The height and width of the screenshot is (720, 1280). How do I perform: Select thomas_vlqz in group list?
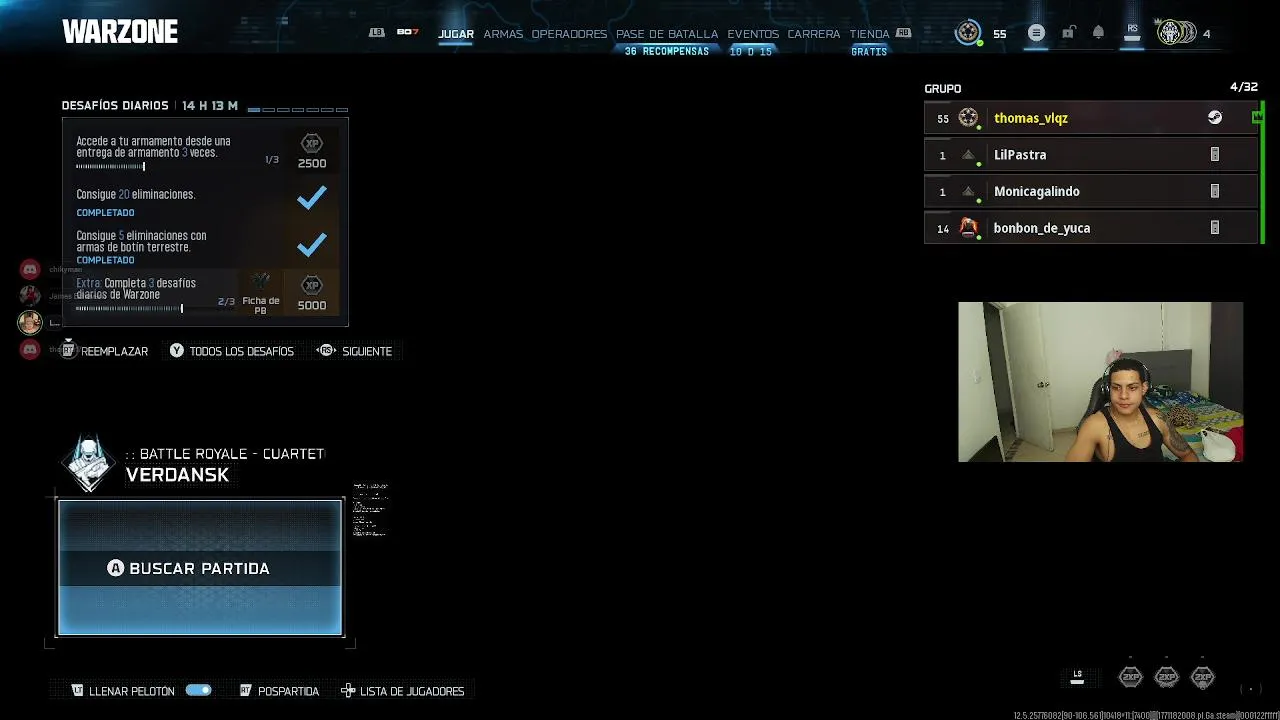pos(1091,118)
